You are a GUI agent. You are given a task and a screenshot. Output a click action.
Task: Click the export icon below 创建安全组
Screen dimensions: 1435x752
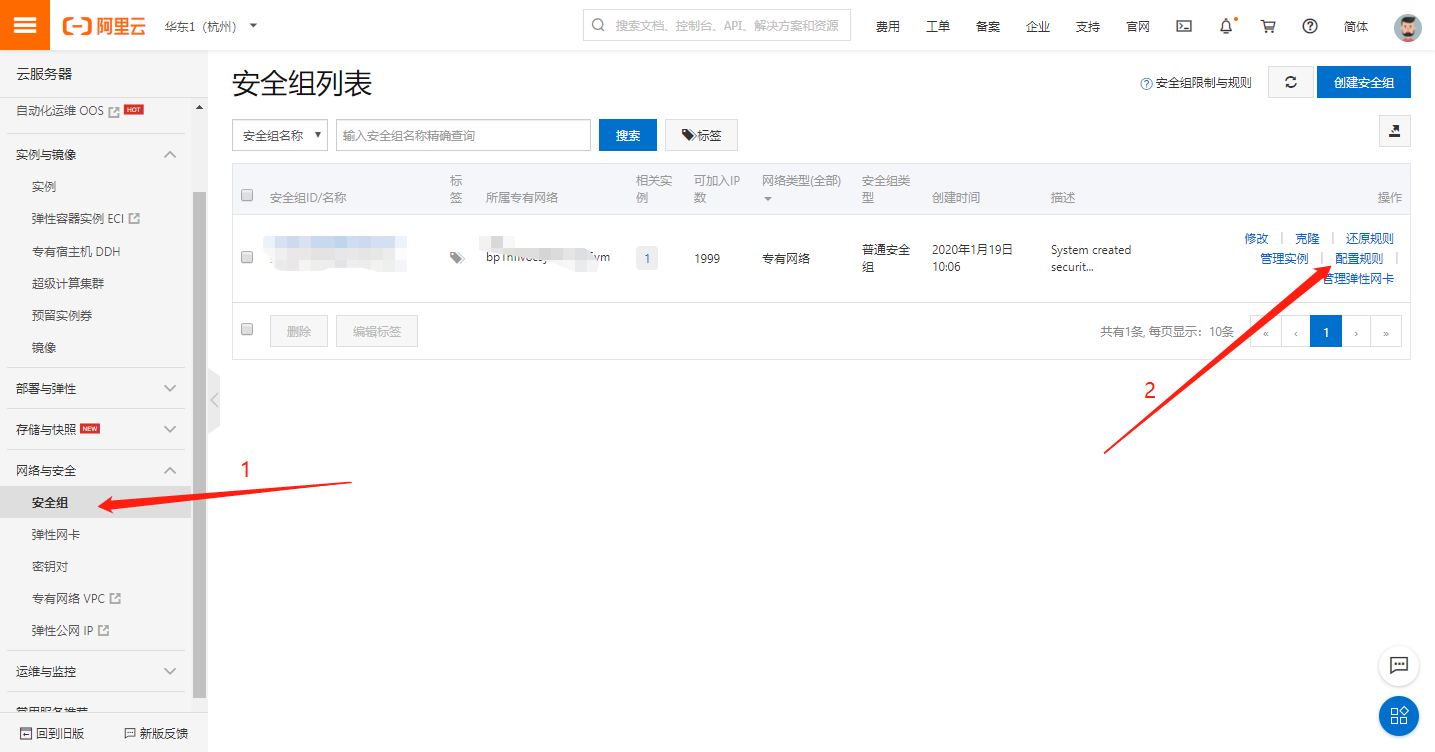1394,131
